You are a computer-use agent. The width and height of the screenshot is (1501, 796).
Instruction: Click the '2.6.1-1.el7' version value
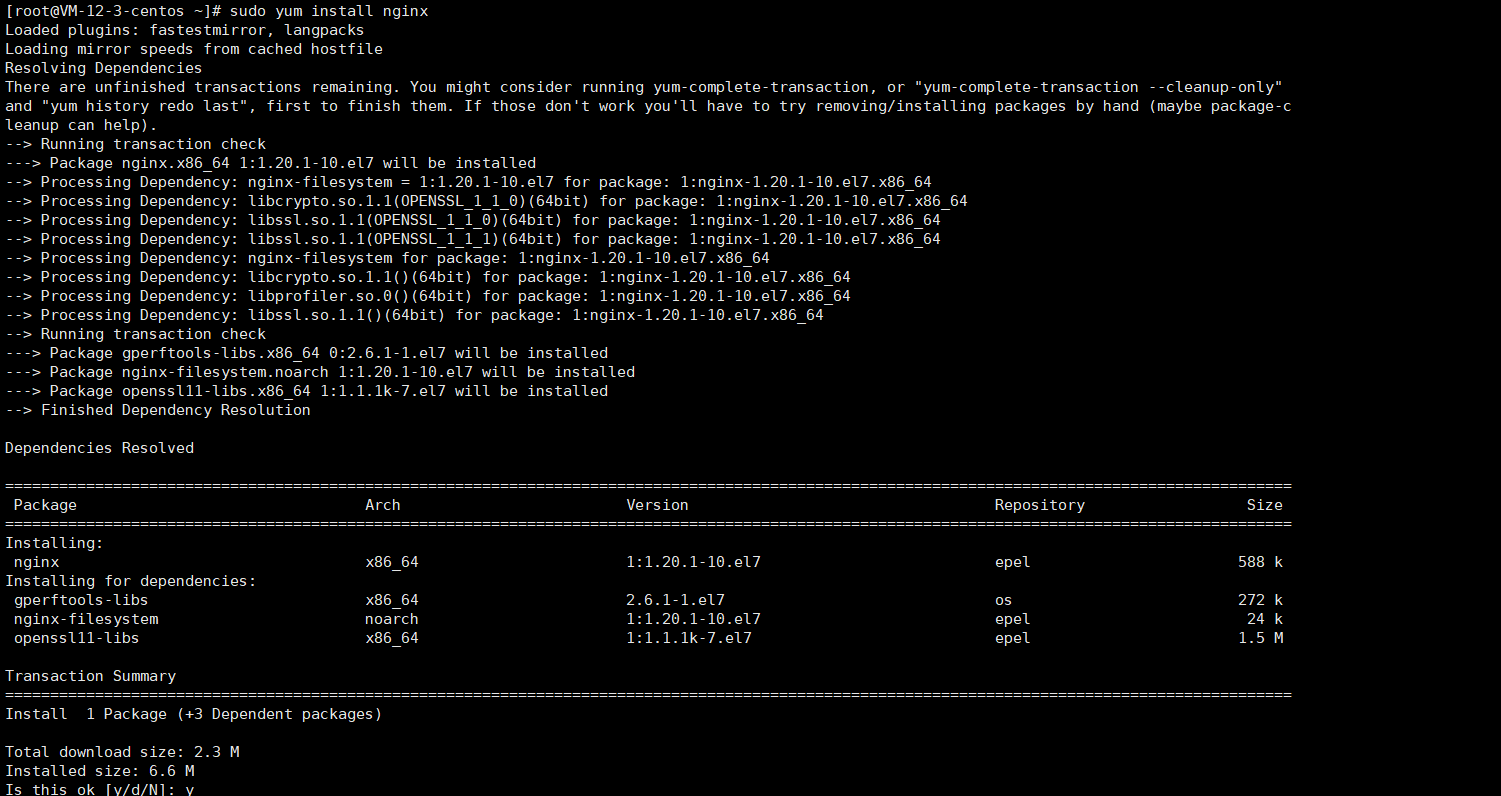(676, 600)
